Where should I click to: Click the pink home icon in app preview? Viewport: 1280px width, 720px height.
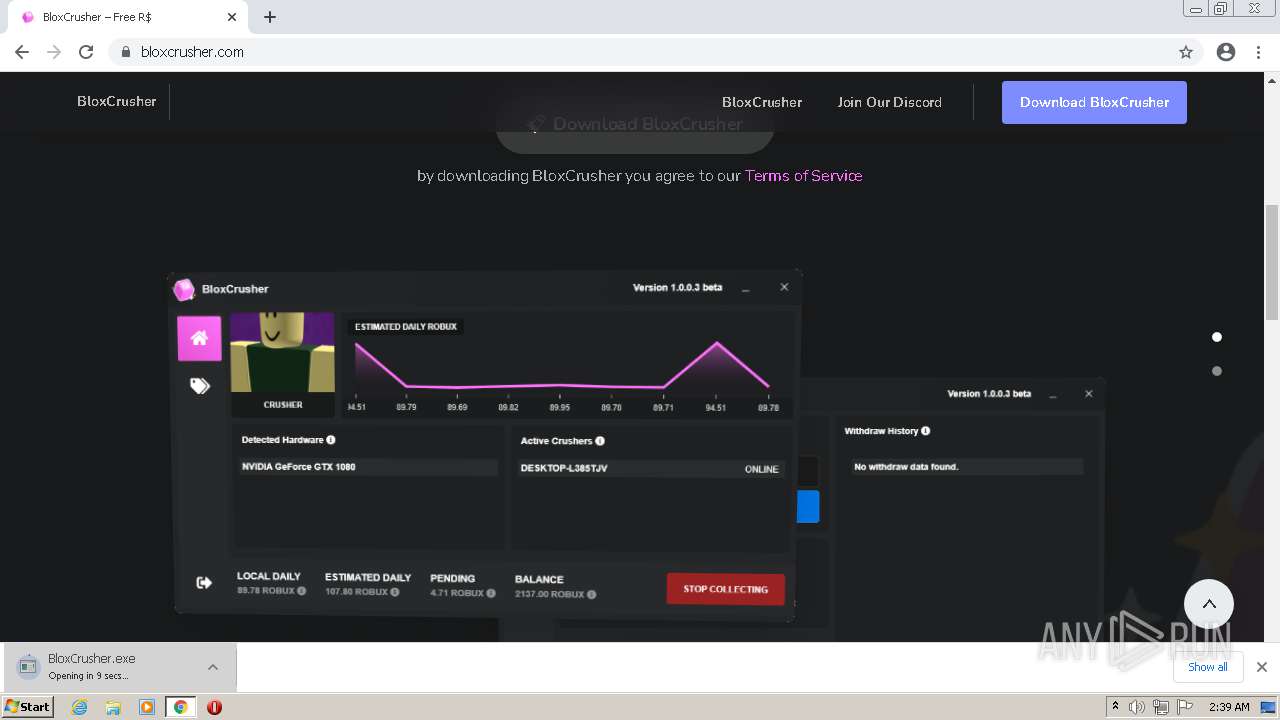[199, 338]
